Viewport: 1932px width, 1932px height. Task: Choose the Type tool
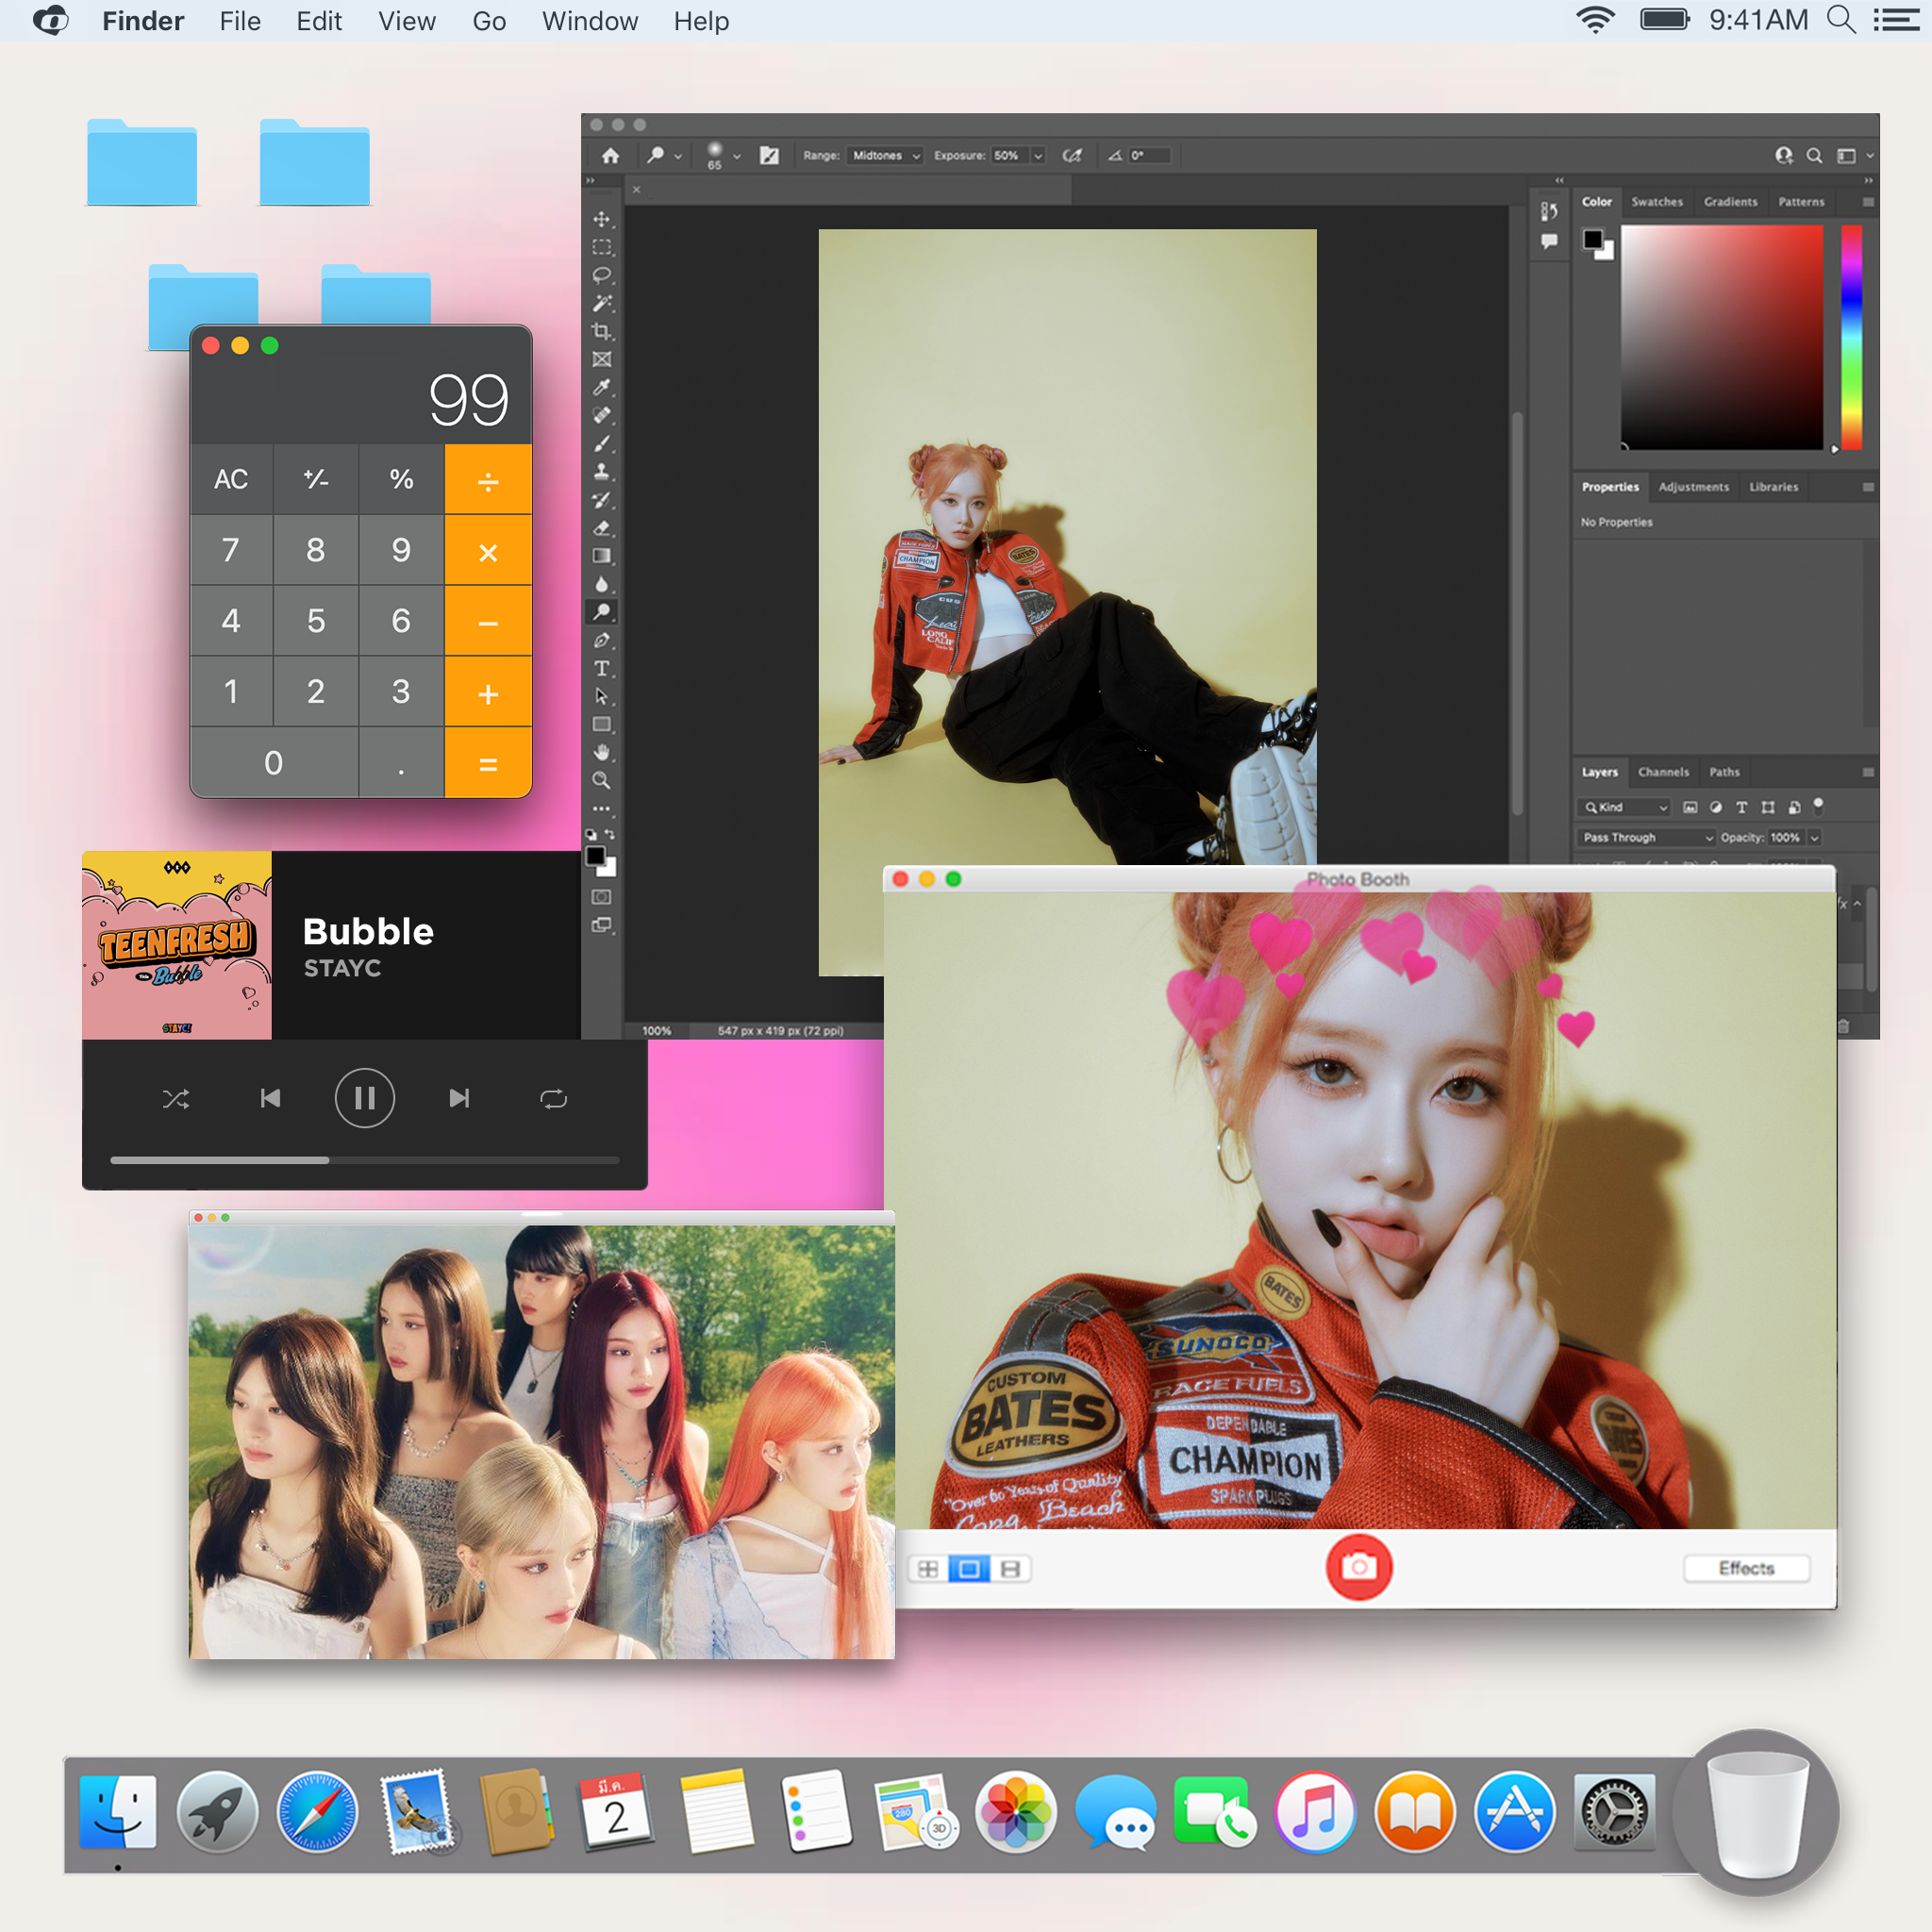(x=601, y=668)
